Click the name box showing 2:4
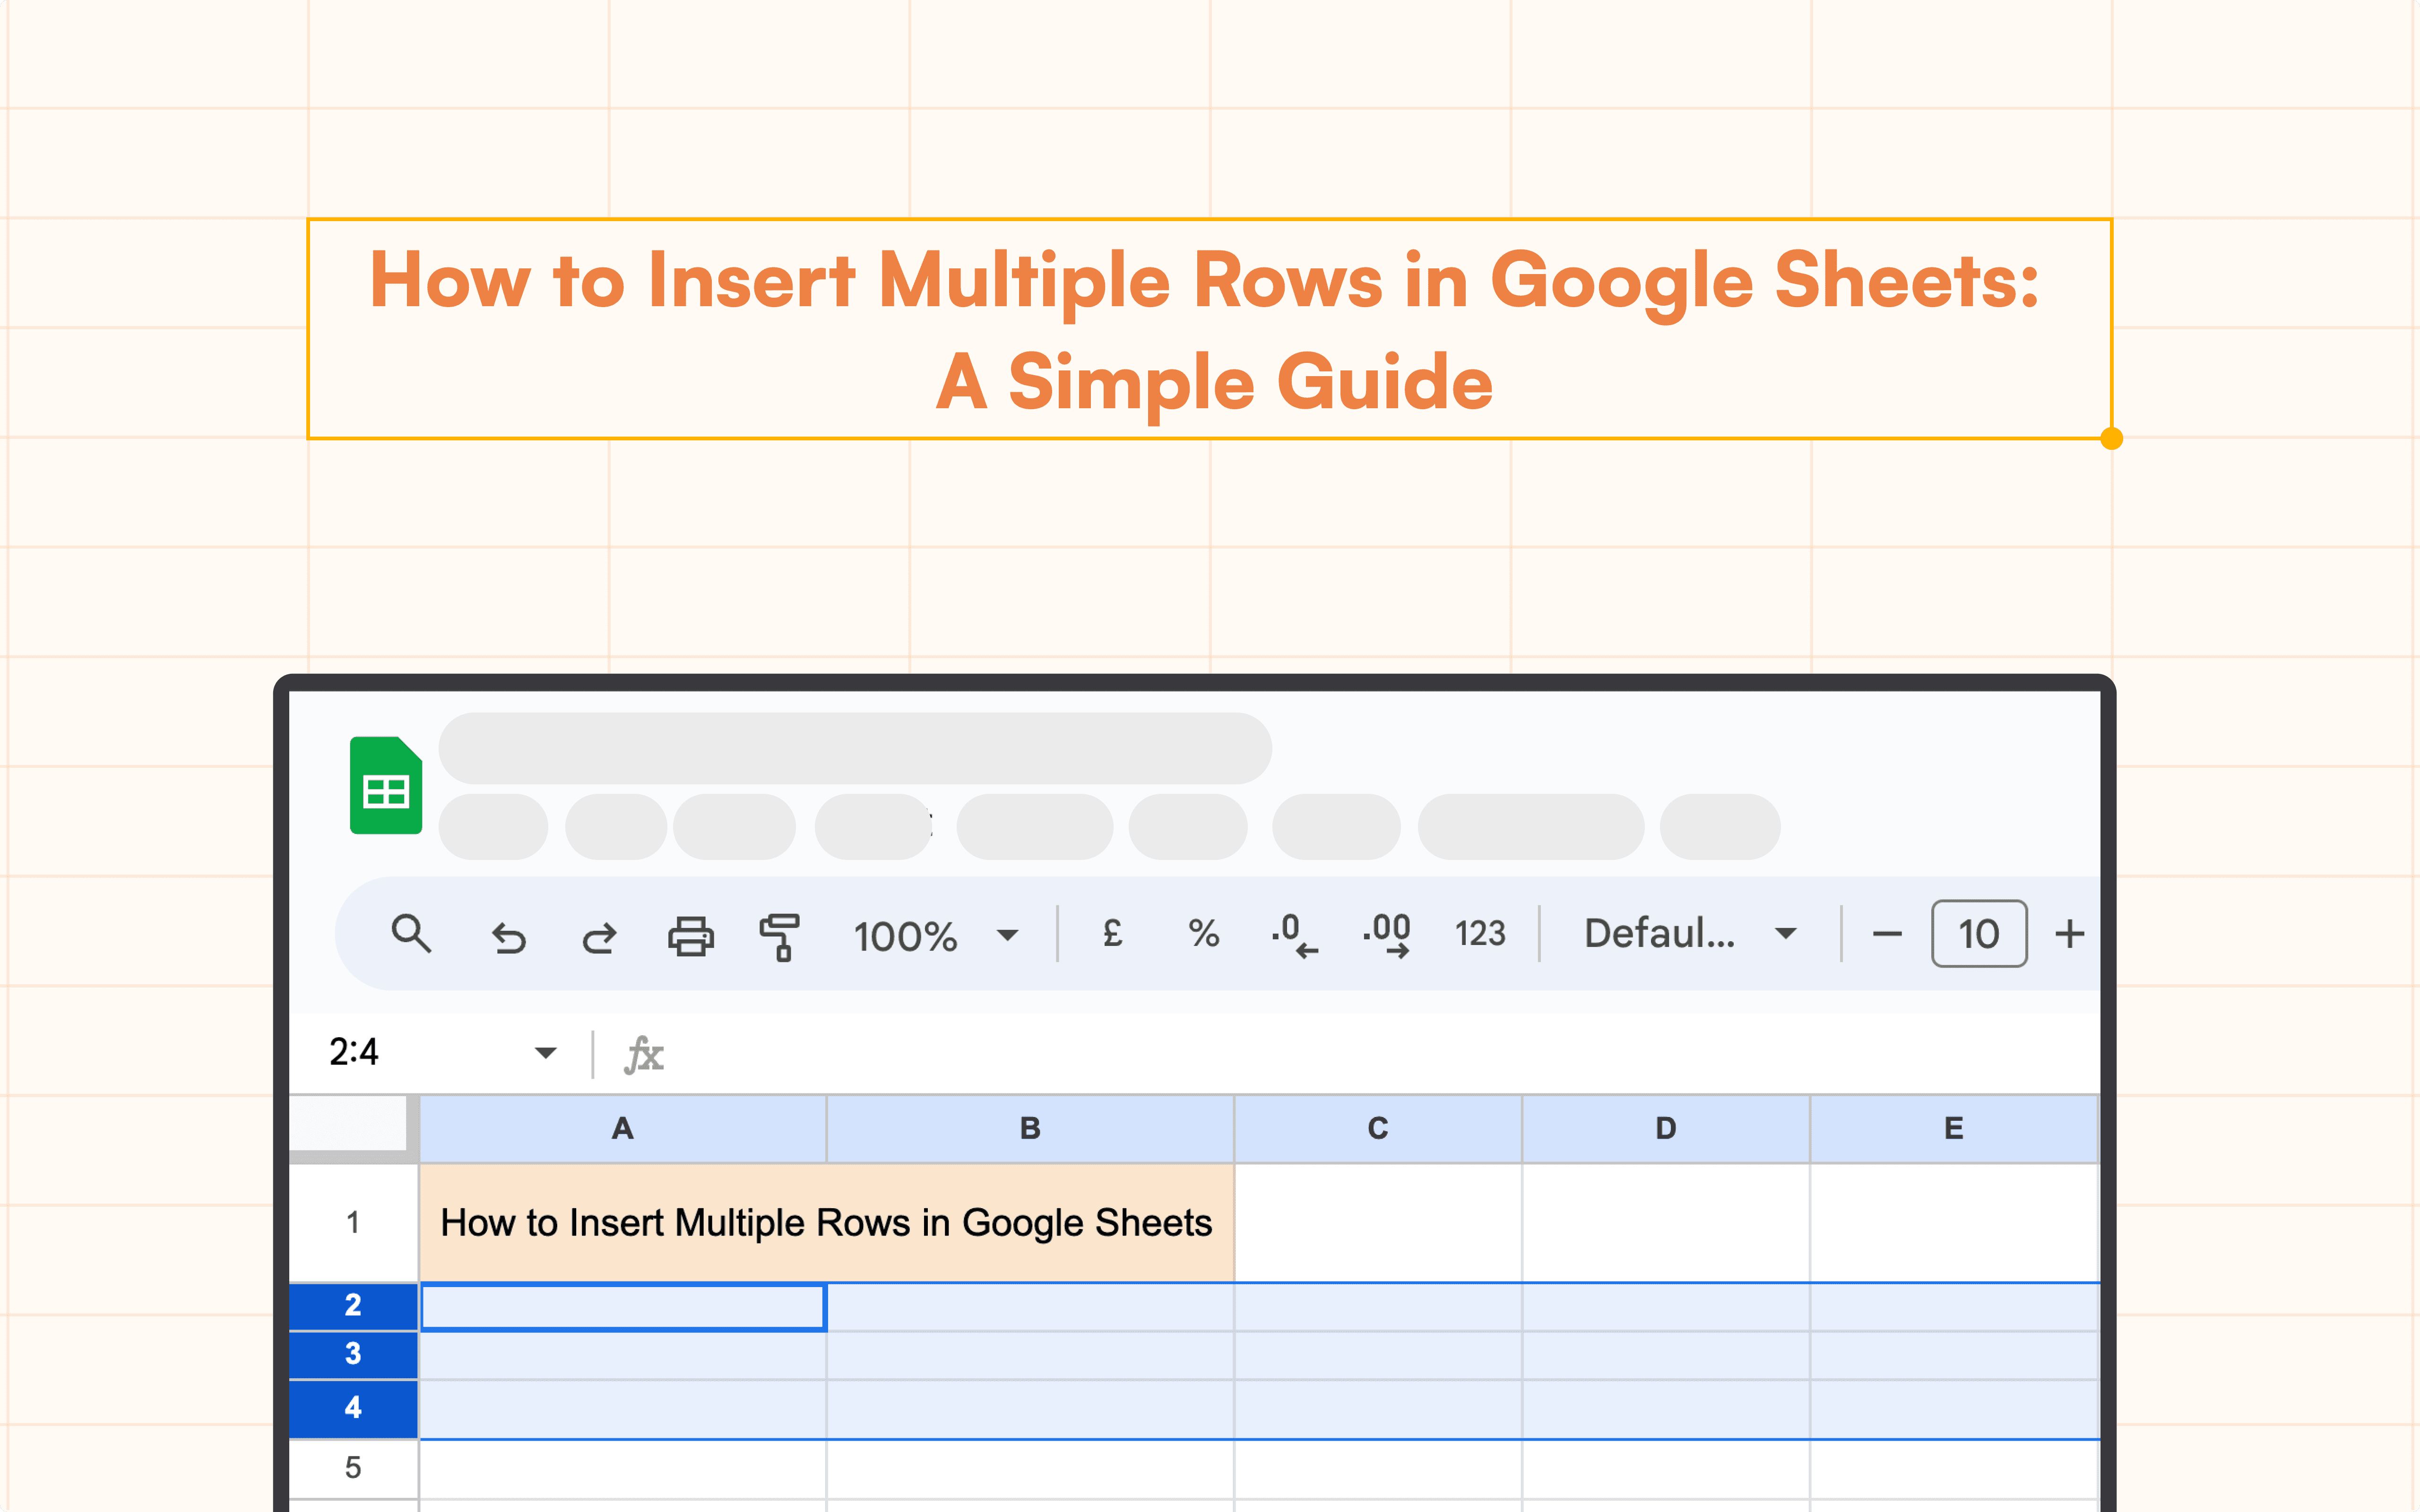 click(354, 1052)
